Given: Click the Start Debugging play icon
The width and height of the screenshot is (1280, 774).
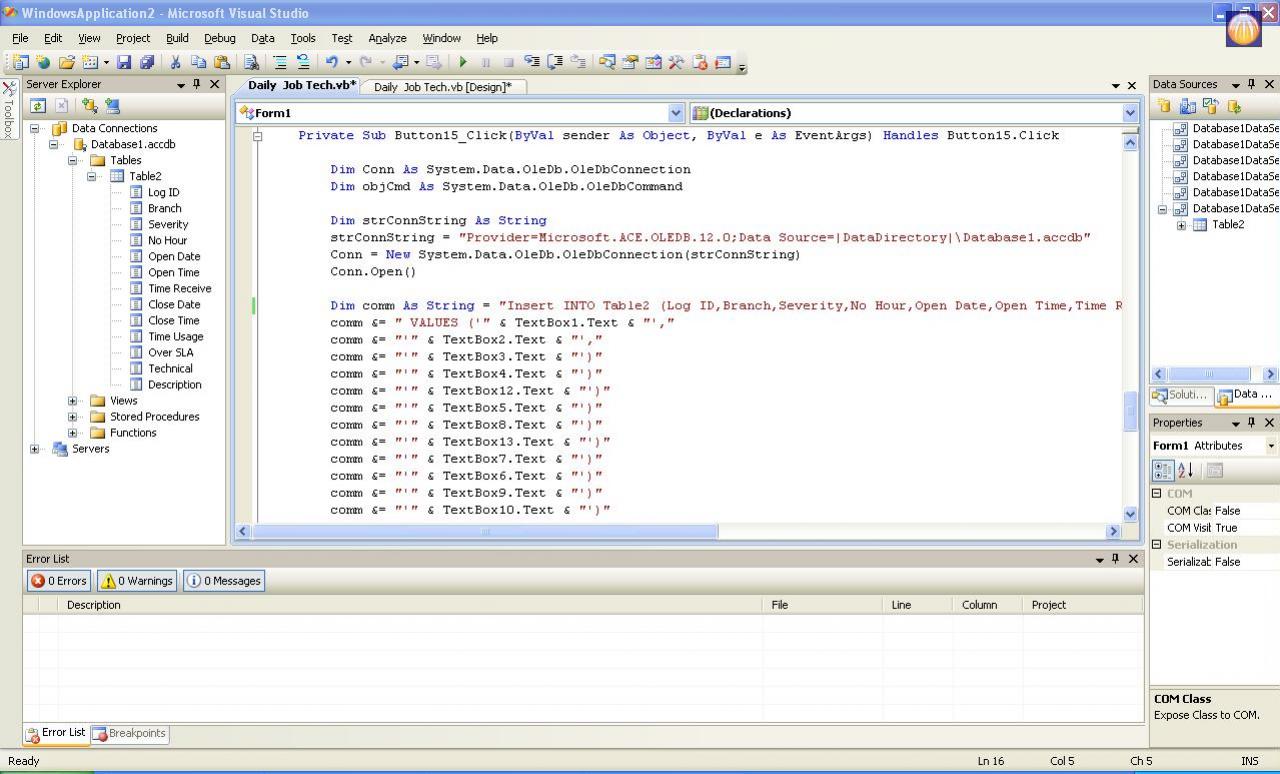Looking at the screenshot, I should pos(463,62).
